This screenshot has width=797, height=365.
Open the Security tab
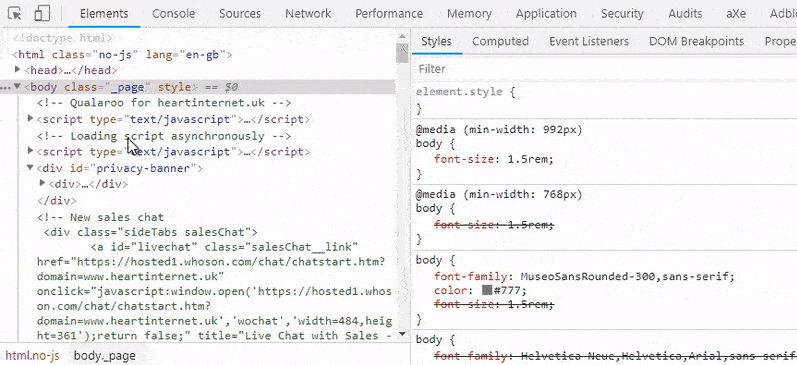point(622,14)
